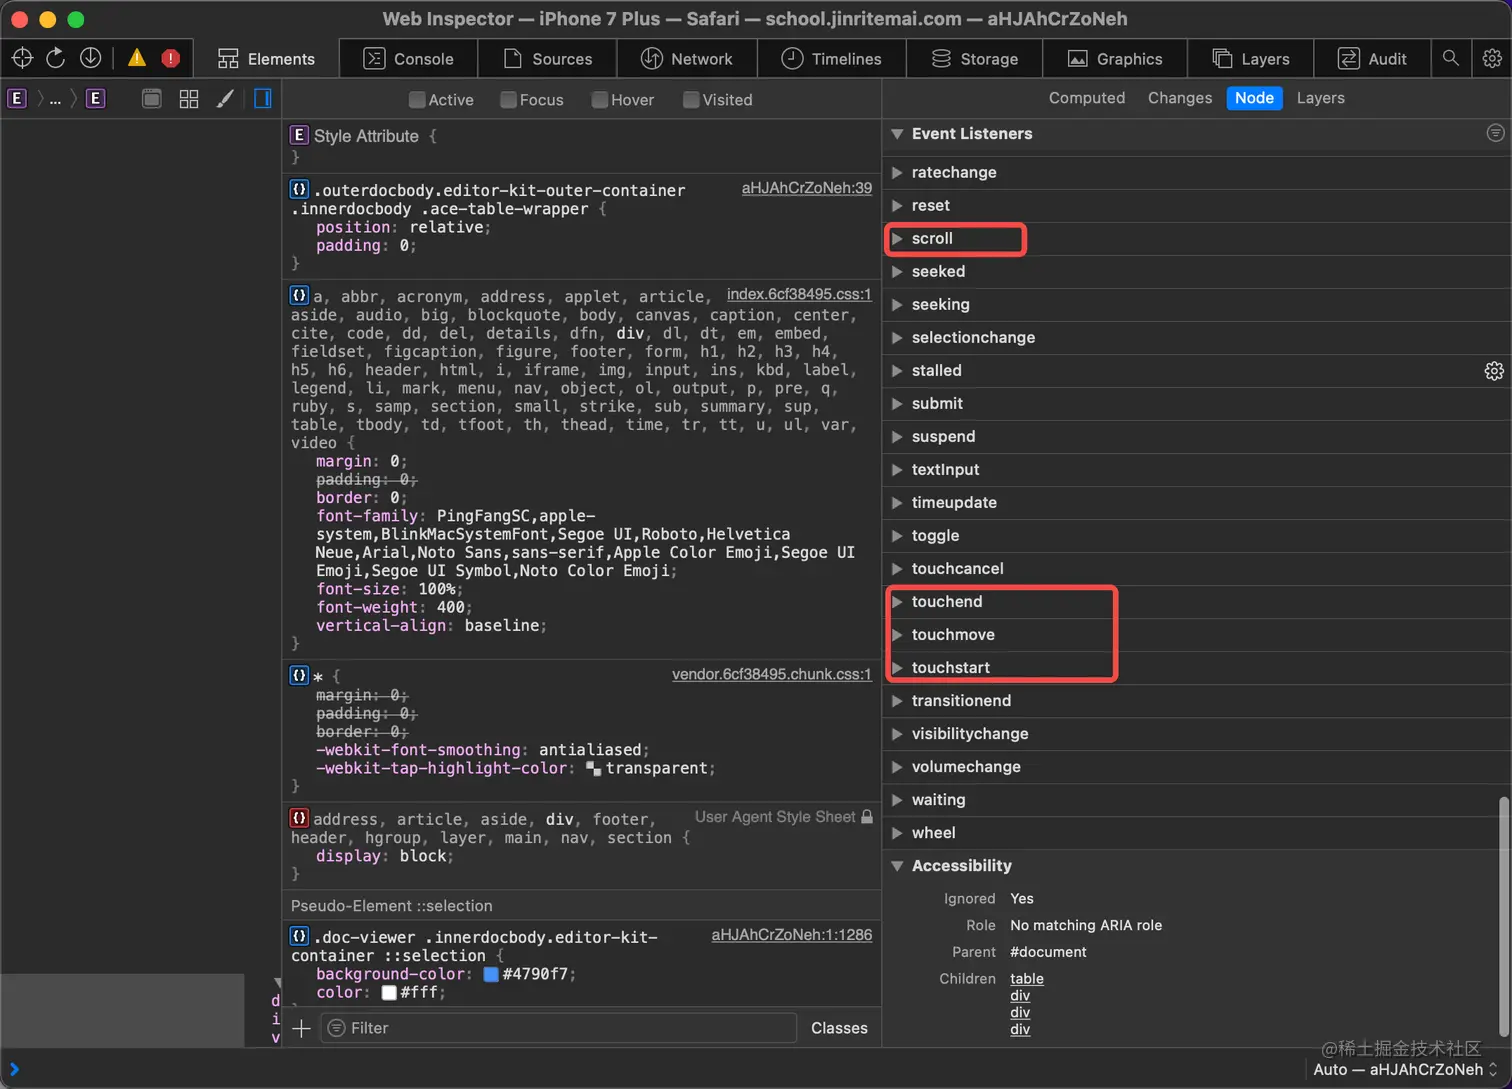Click the transparent tap-highlight color swatch
Screen dimensions: 1512x1089
pyautogui.click(x=593, y=768)
